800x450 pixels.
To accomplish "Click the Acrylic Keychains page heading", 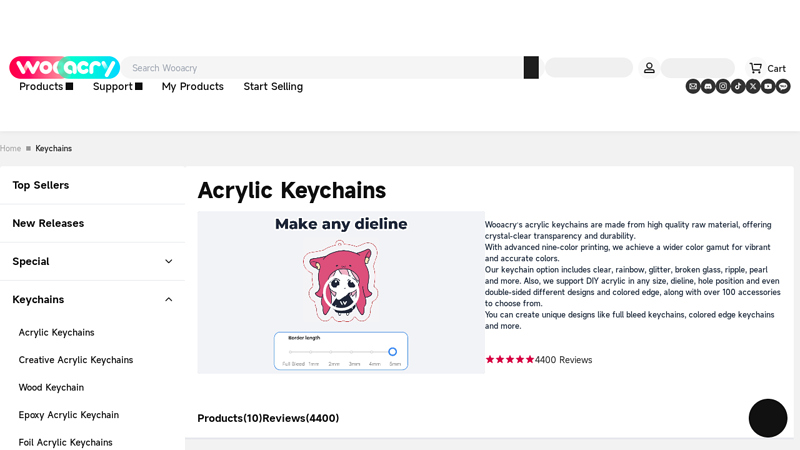I will 292,190.
